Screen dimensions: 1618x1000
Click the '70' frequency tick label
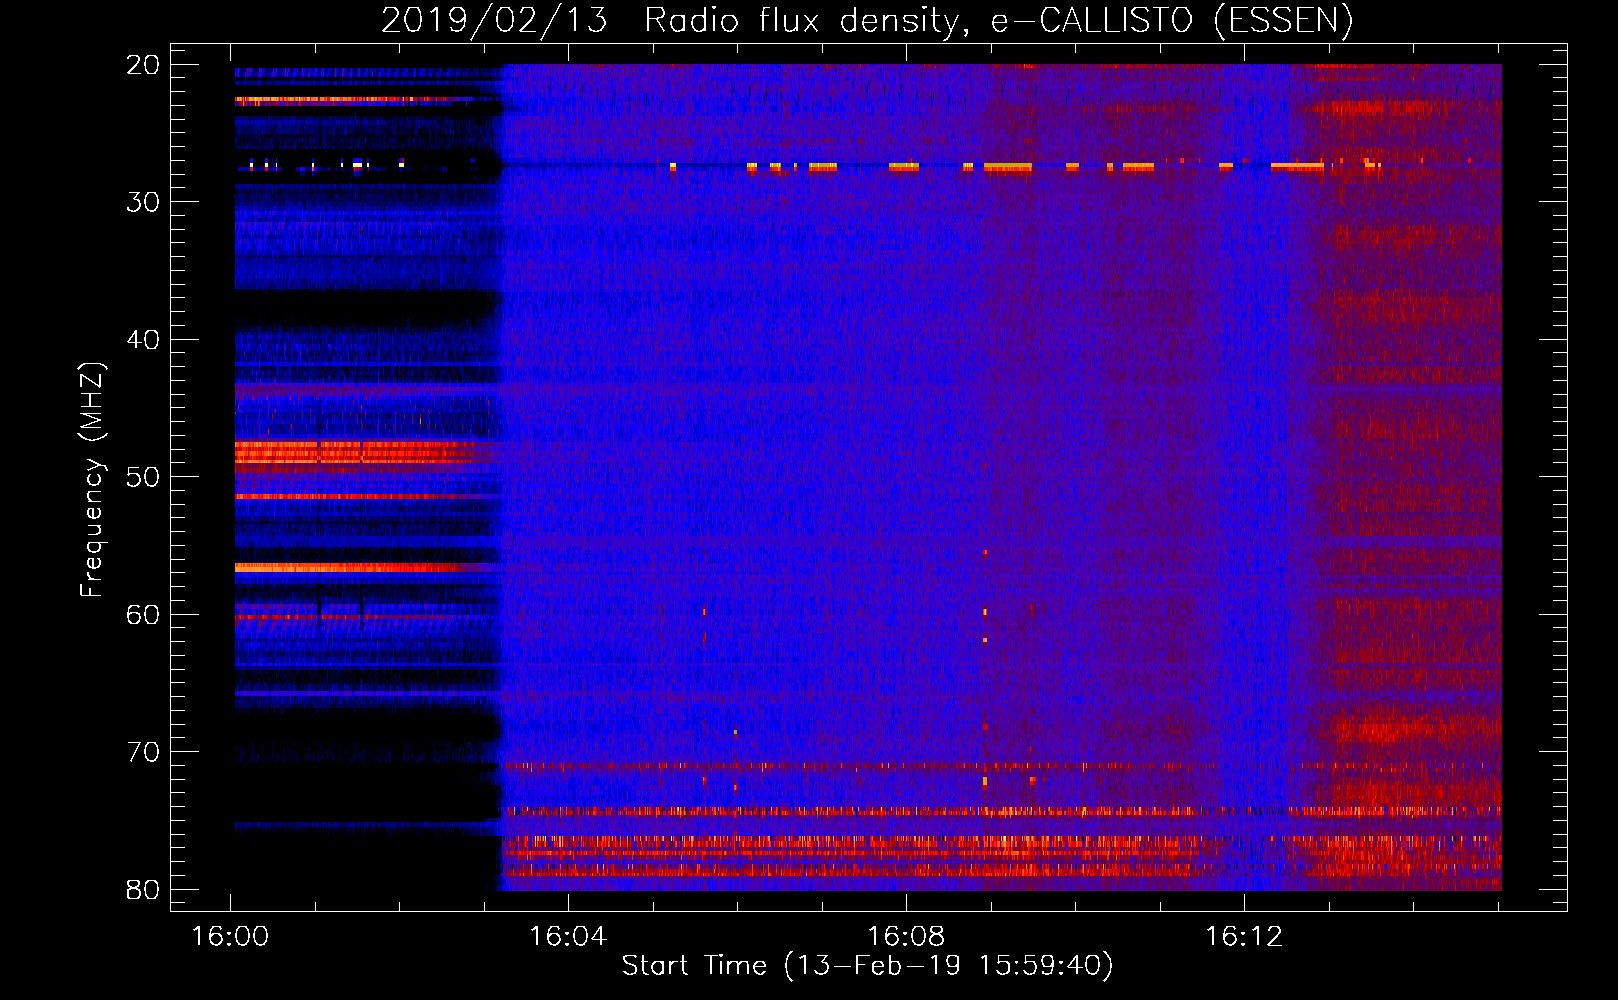coord(143,752)
